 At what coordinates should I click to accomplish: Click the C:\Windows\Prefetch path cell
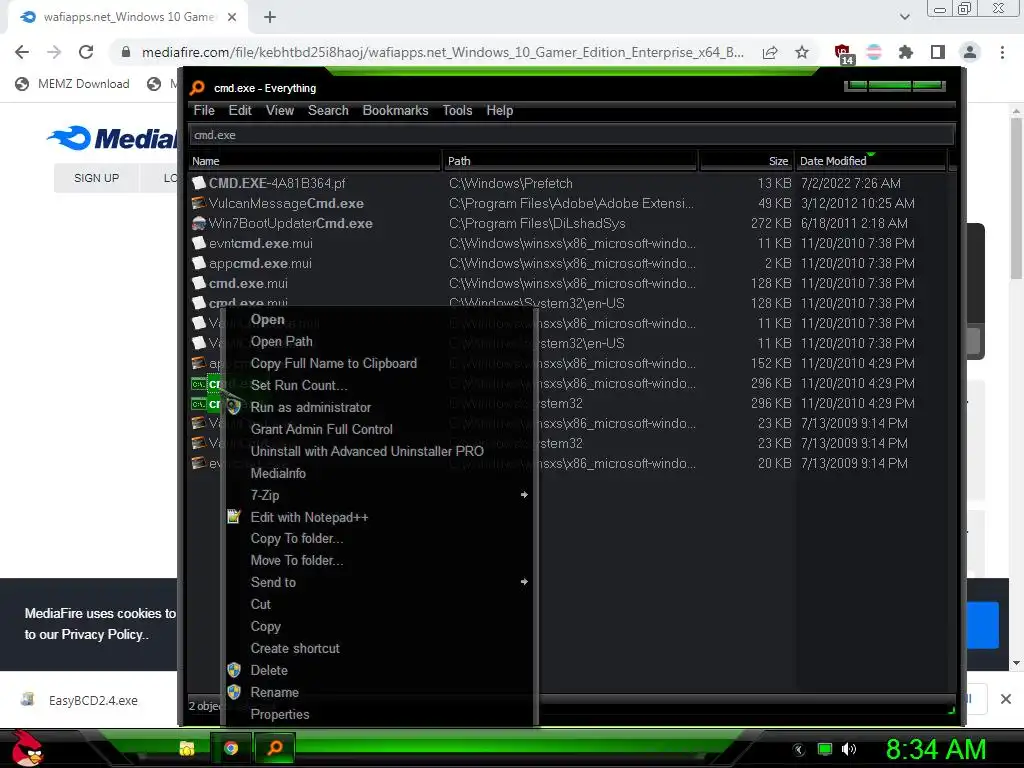(511, 184)
